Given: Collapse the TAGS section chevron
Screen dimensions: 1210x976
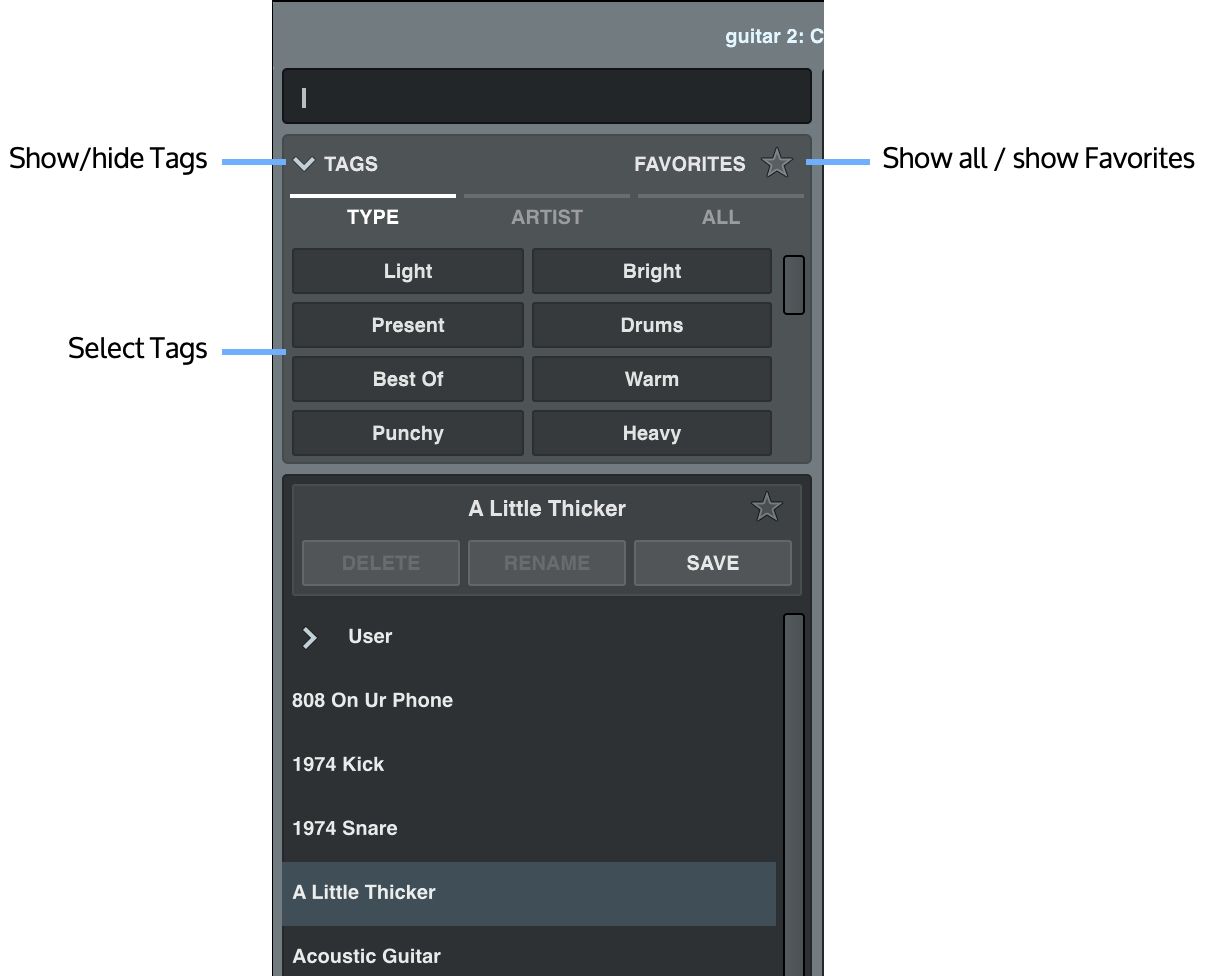Looking at the screenshot, I should [304, 164].
